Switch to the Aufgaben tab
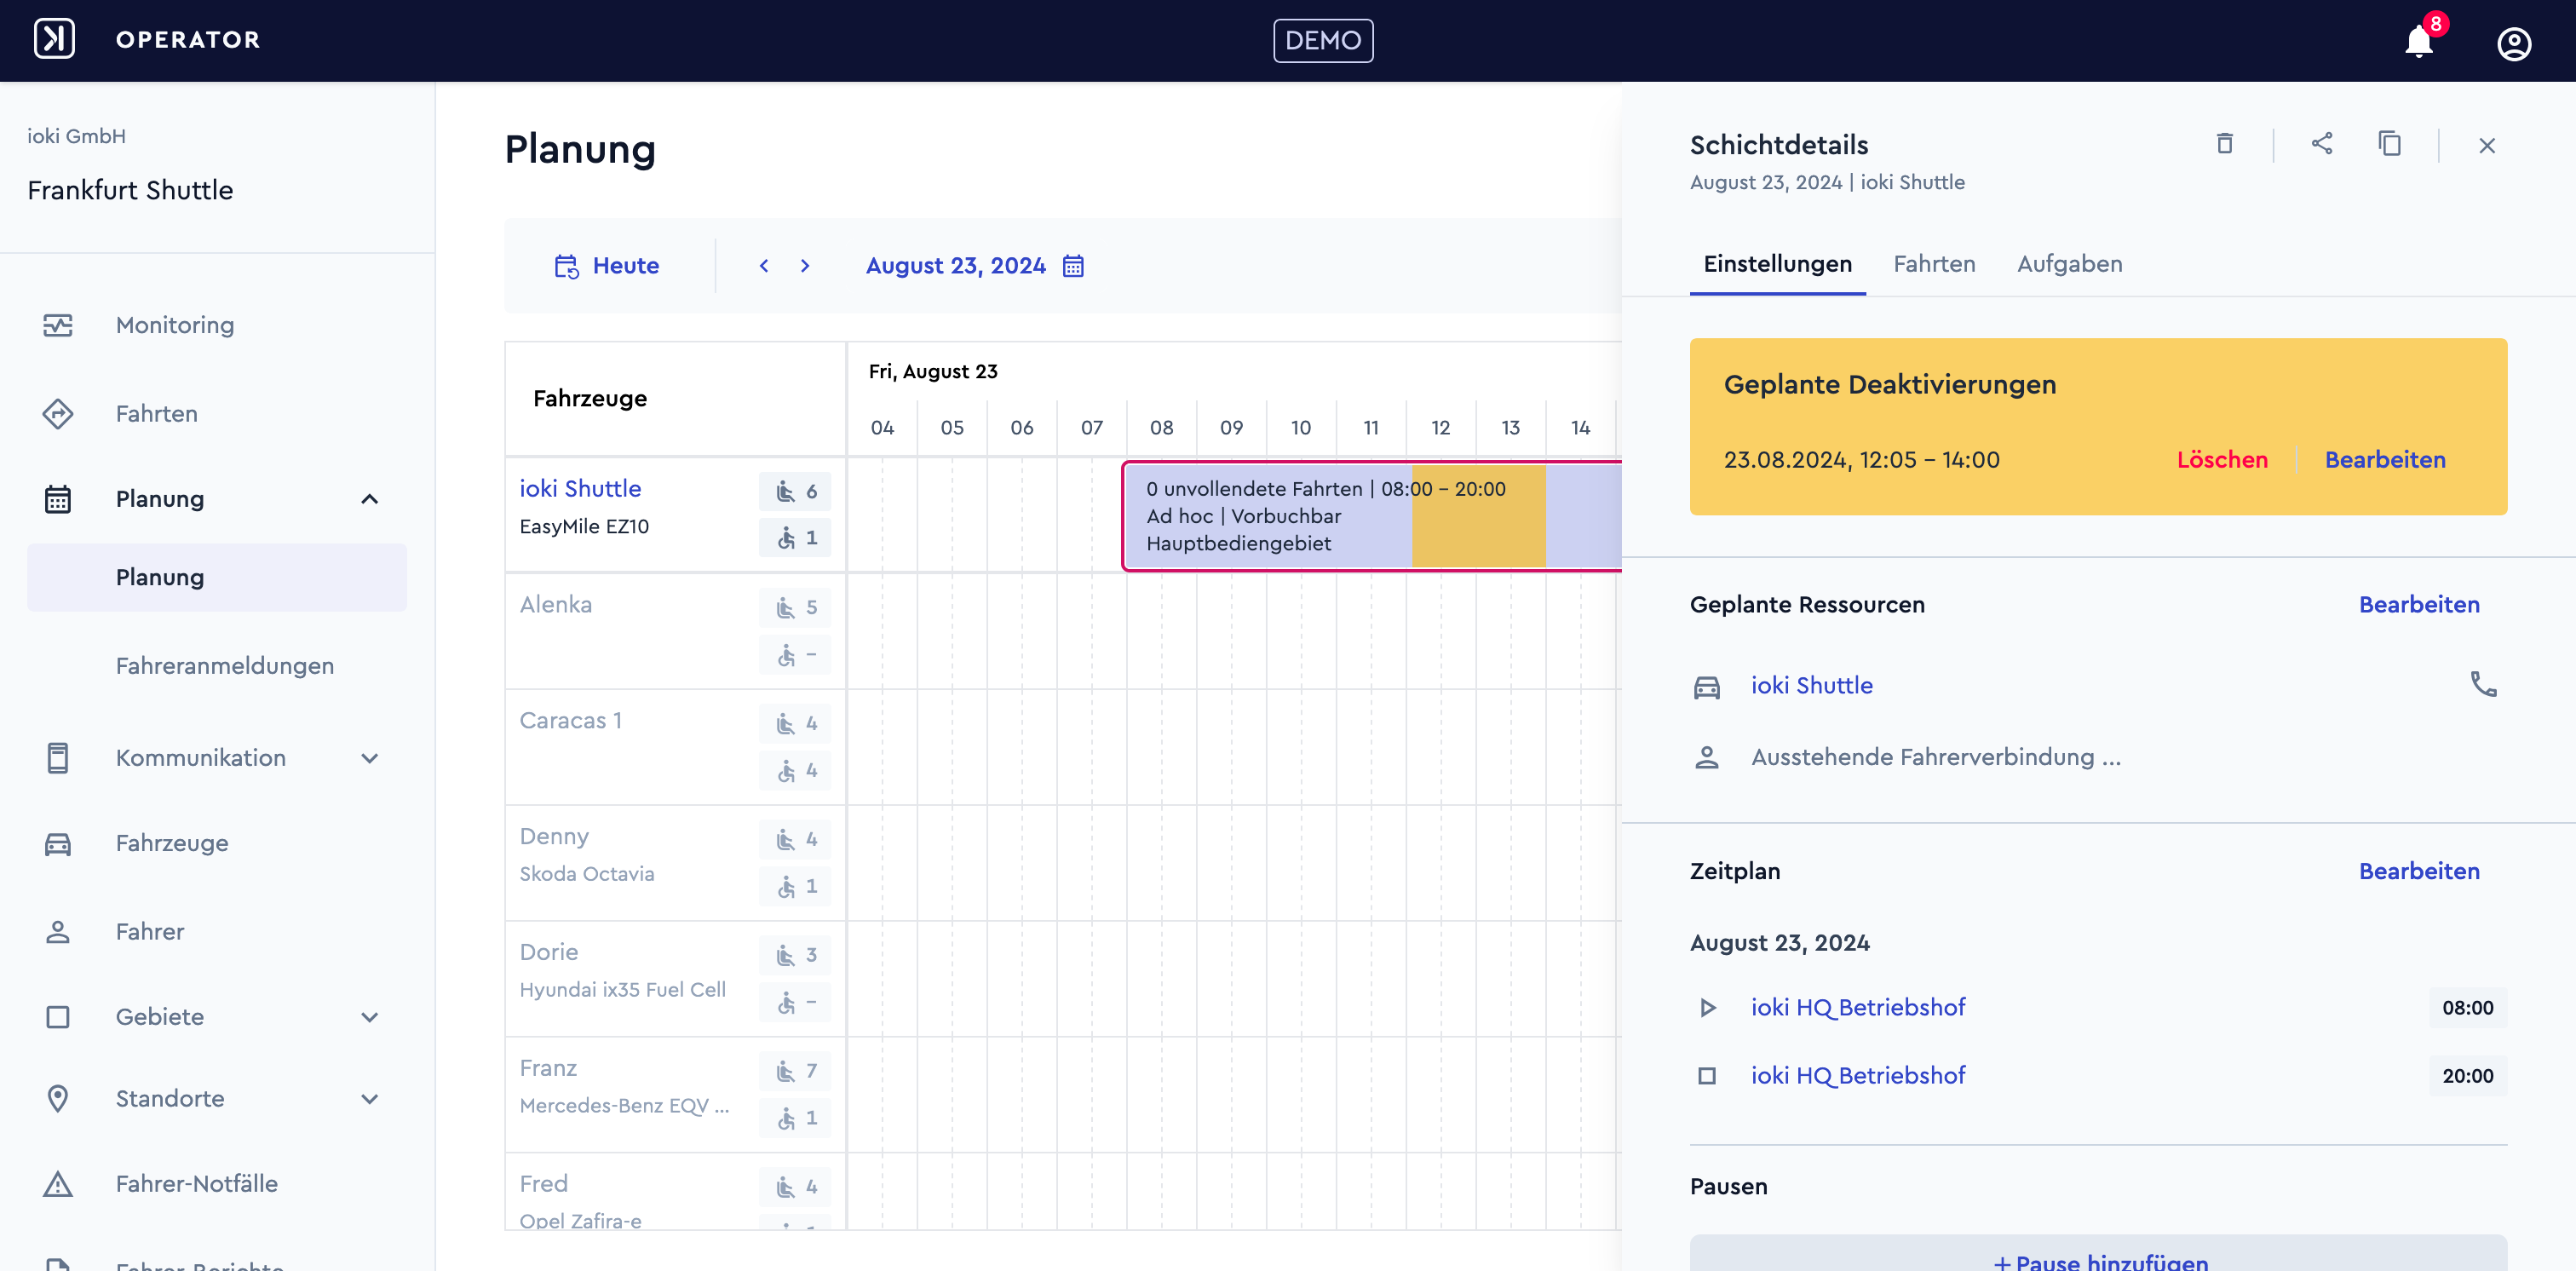The height and width of the screenshot is (1271, 2576). click(x=2069, y=264)
